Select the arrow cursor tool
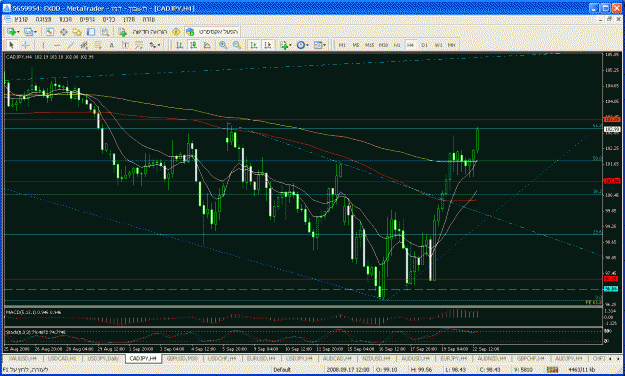Screen dimensions: 625x376 click(x=11, y=45)
